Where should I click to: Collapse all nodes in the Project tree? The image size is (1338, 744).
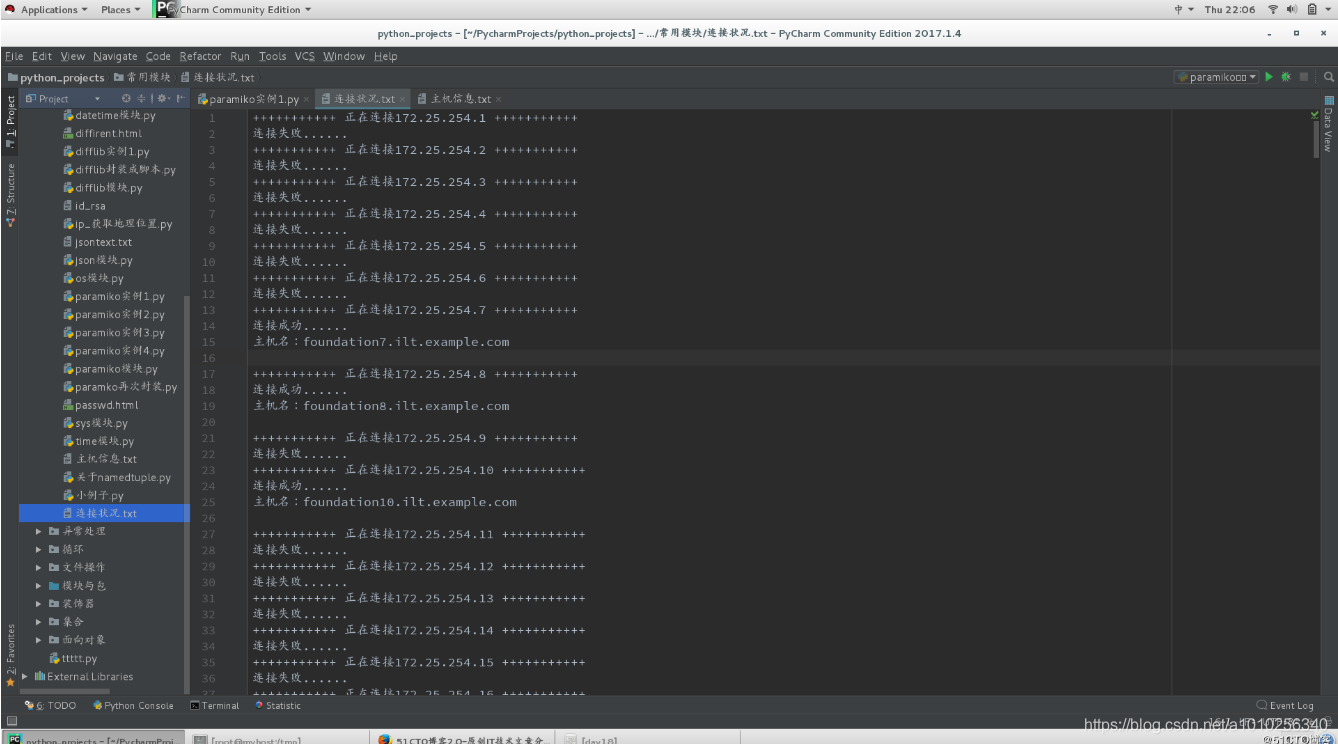[x=141, y=98]
